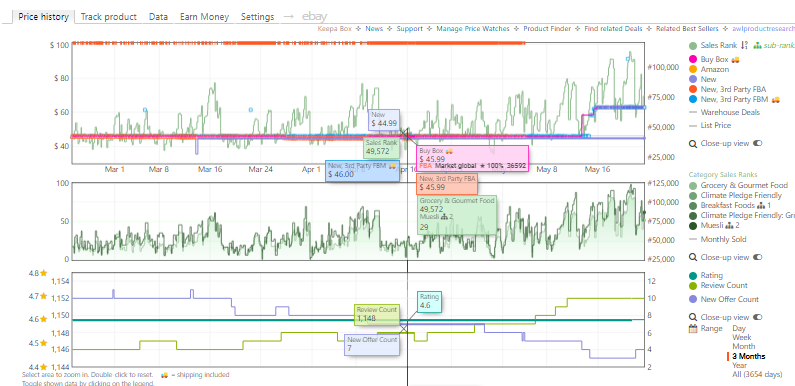Click the magnifier icon beside top Close-up view
Image resolution: width=795 pixels, height=386 pixels.
click(693, 144)
